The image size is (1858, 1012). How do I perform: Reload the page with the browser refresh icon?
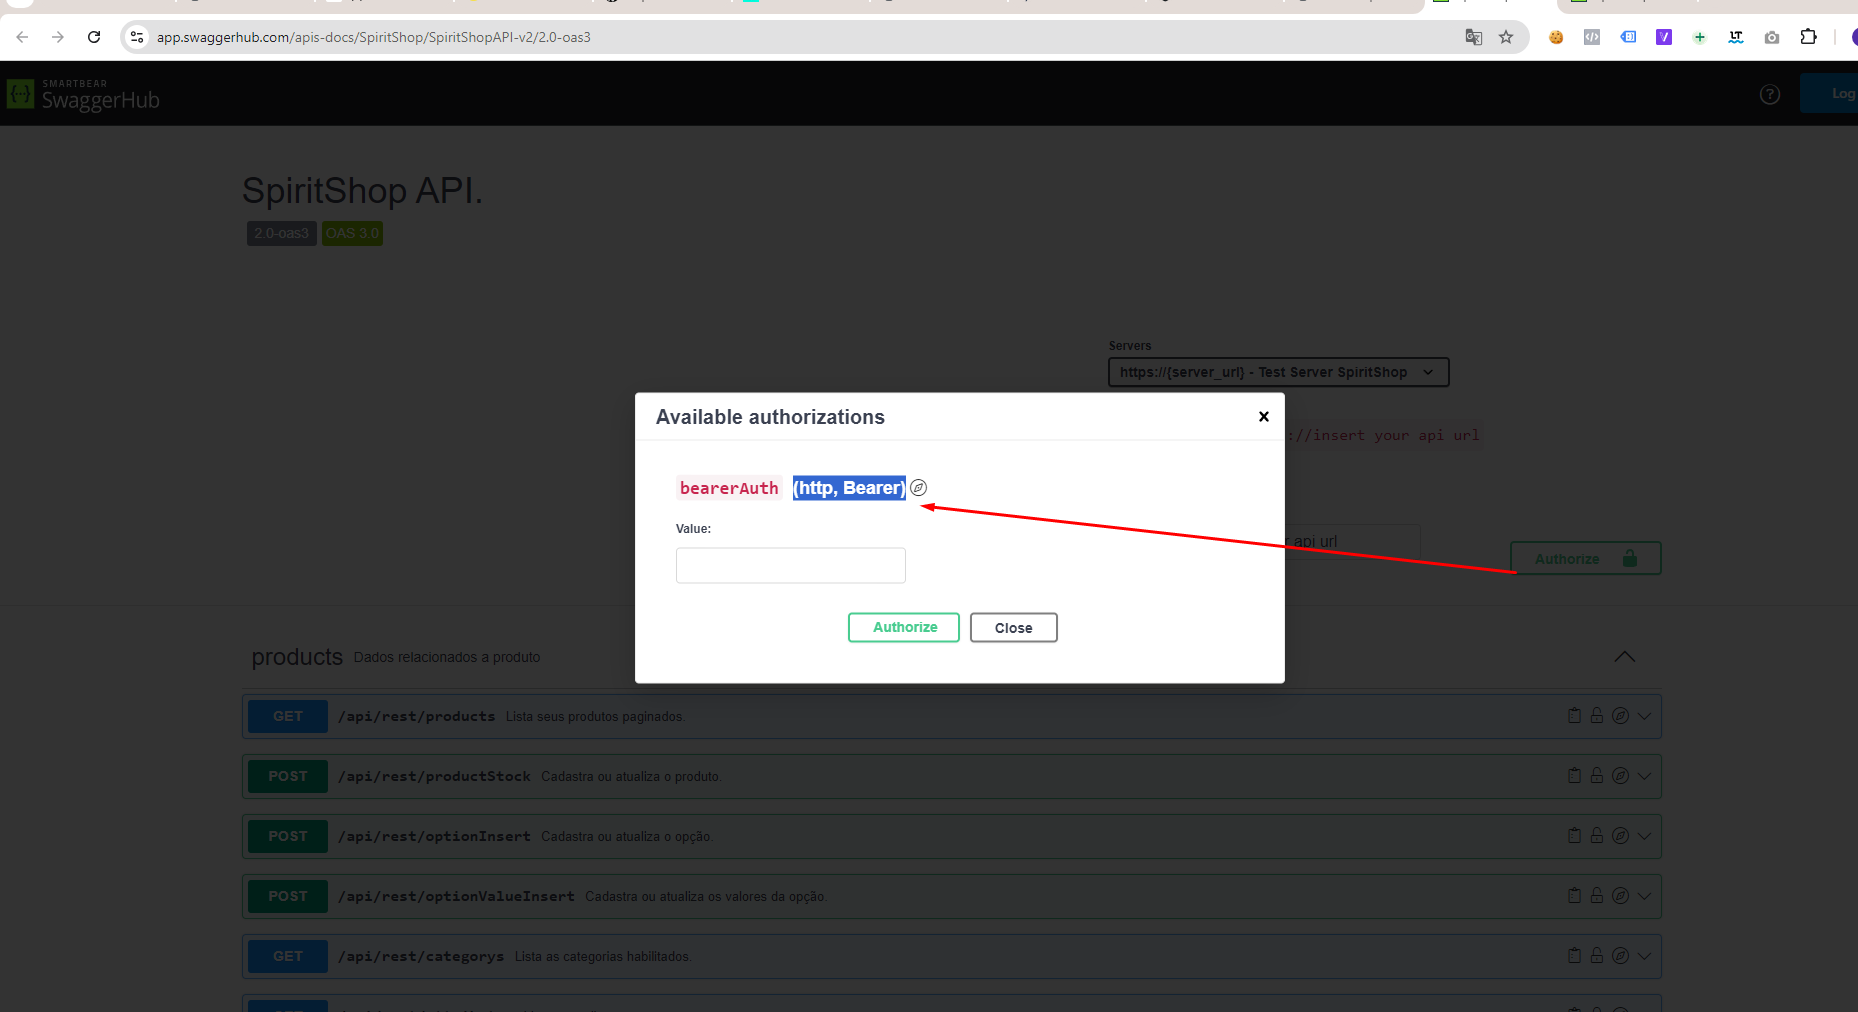tap(94, 37)
